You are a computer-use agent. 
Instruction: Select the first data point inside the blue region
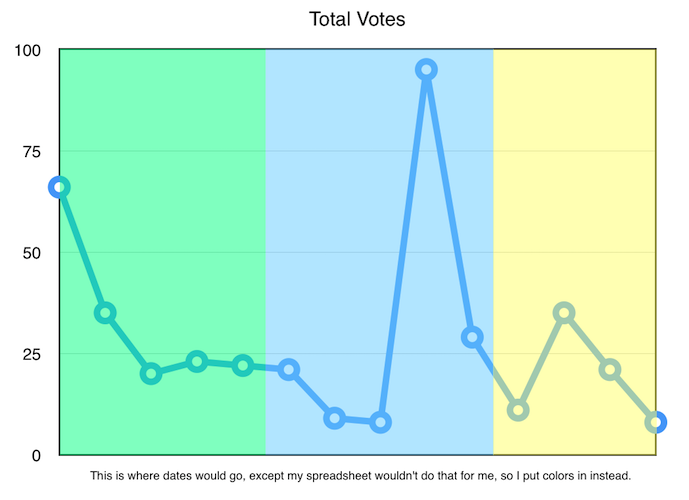[289, 370]
